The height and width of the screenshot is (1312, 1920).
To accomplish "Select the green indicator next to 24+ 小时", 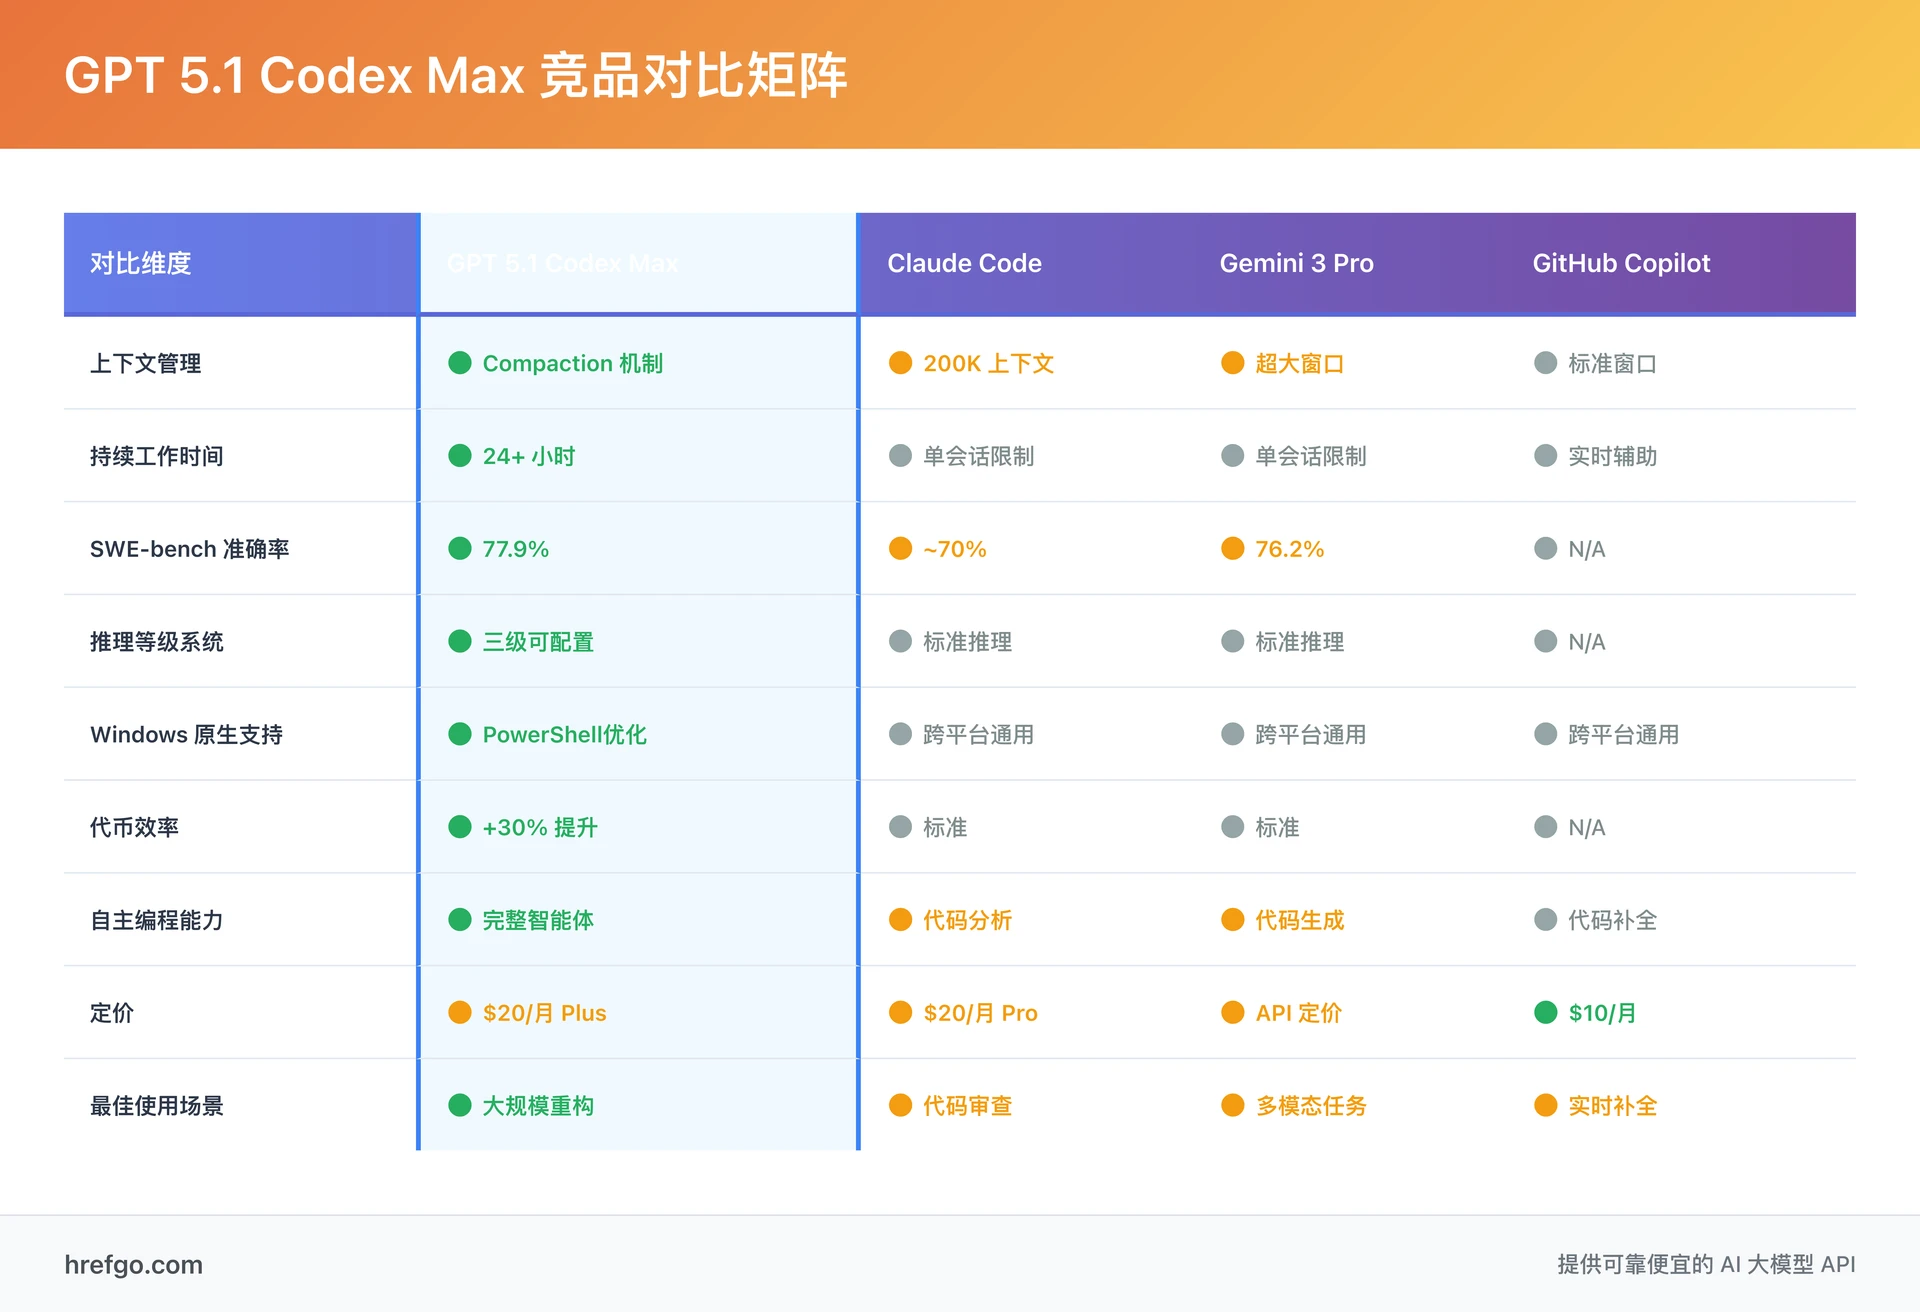I will pyautogui.click(x=459, y=456).
